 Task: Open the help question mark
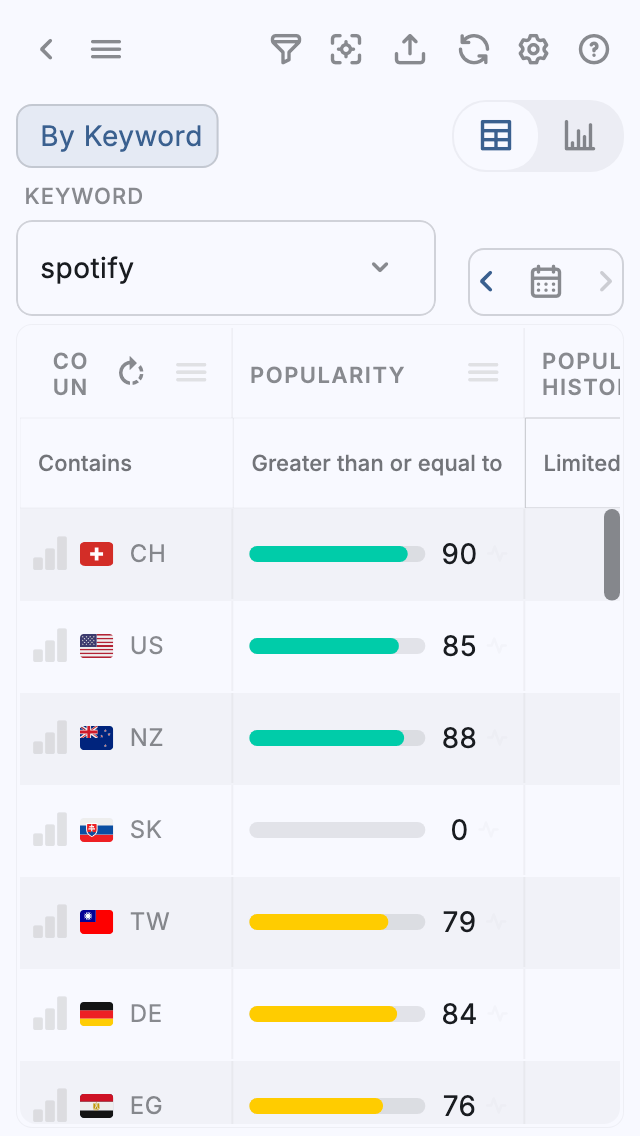tap(594, 49)
